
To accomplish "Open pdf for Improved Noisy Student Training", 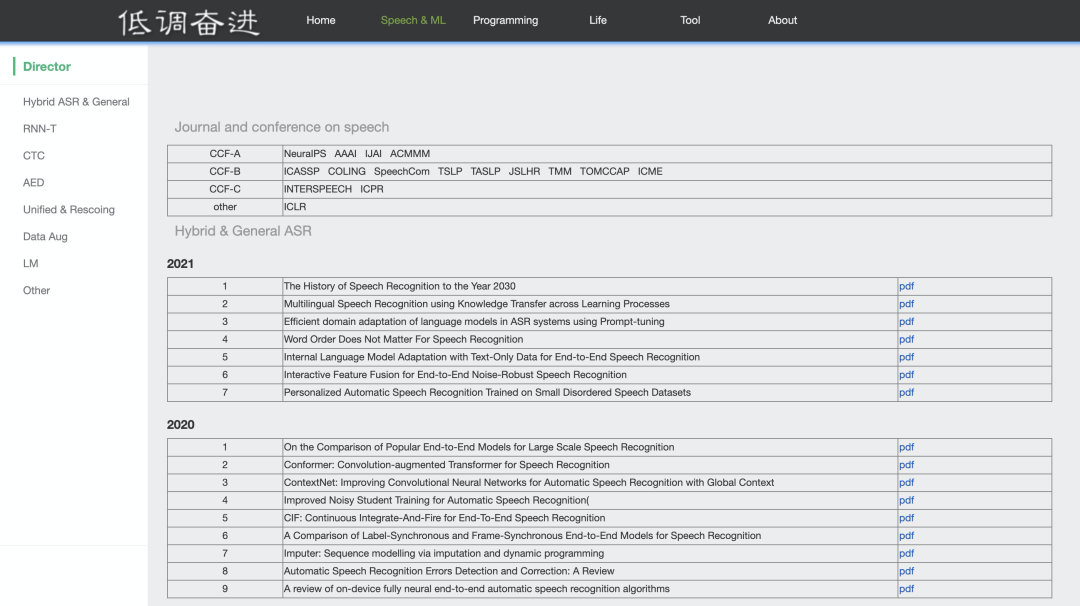I will point(906,501).
